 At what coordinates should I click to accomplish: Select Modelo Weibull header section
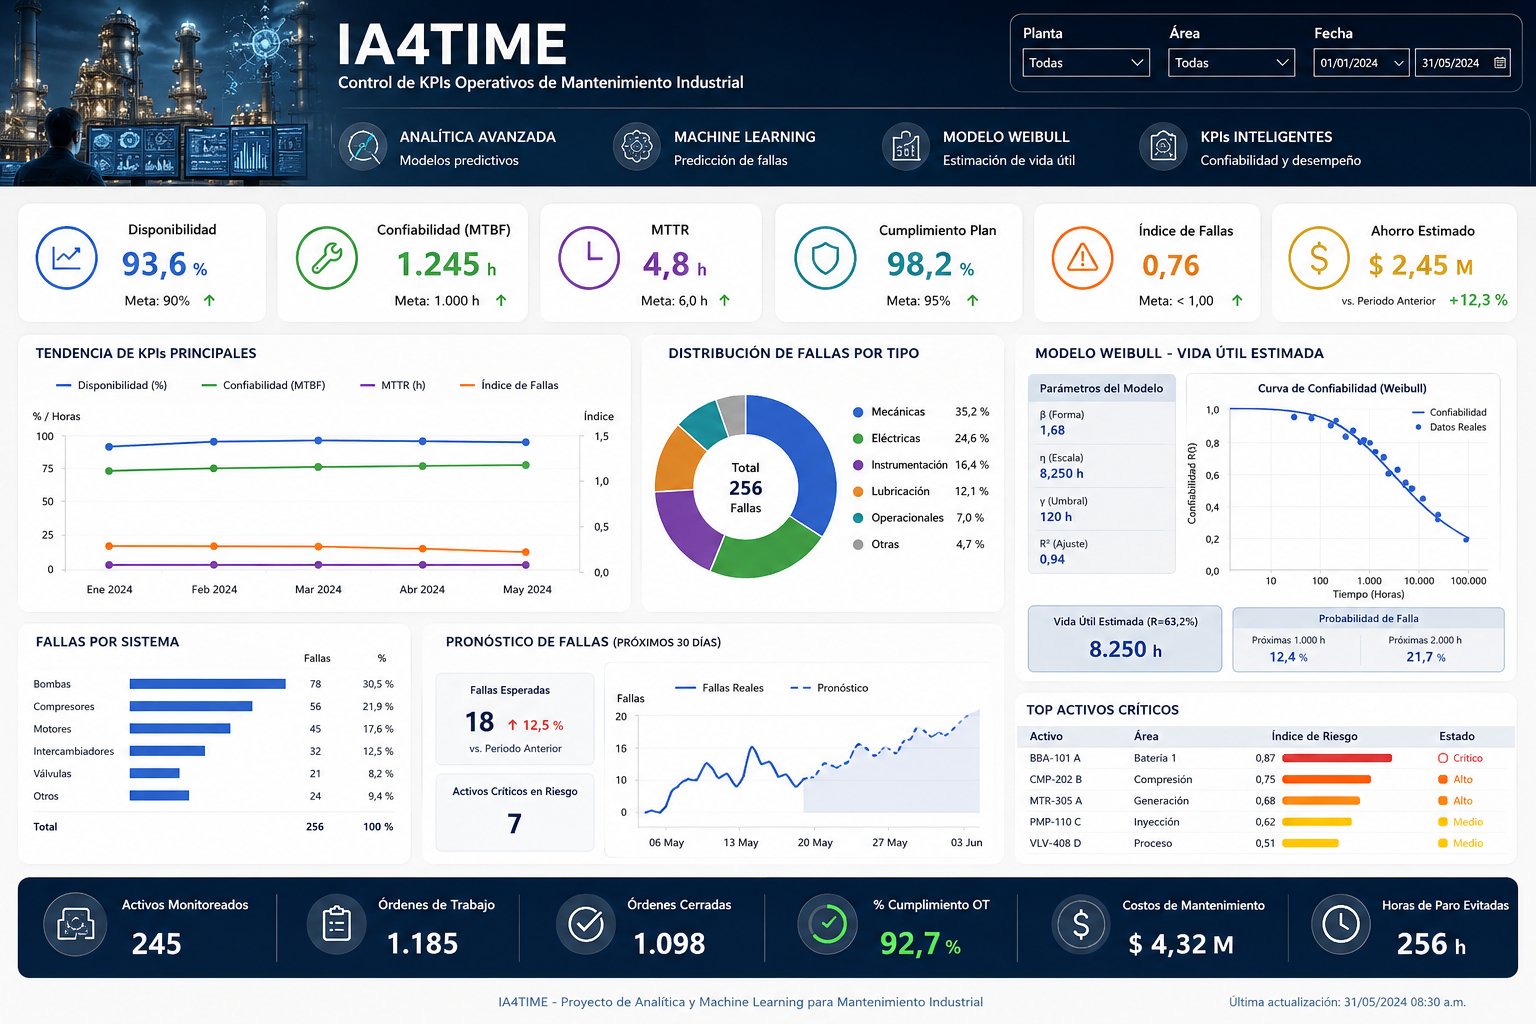[x=979, y=147]
